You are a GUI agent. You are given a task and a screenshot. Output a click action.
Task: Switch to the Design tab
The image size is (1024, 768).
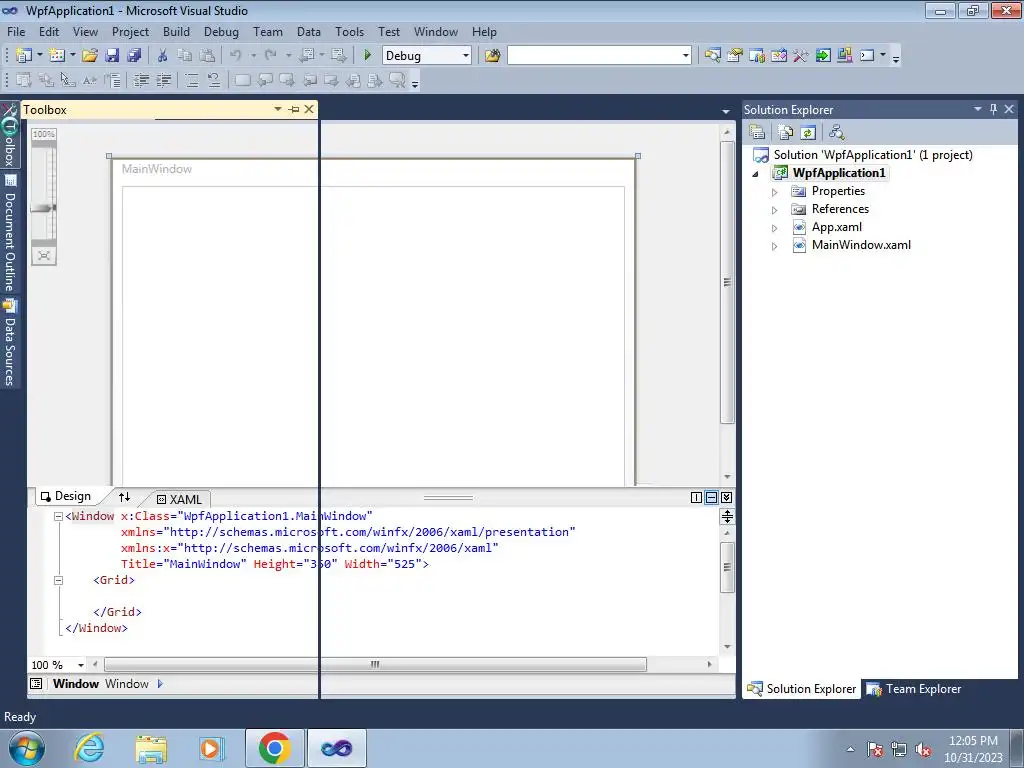point(65,496)
